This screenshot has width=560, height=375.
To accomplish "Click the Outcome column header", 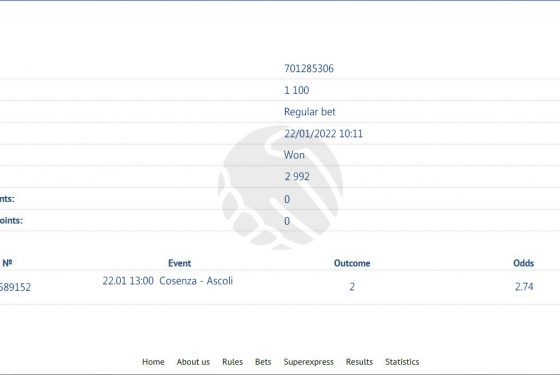I will [352, 263].
